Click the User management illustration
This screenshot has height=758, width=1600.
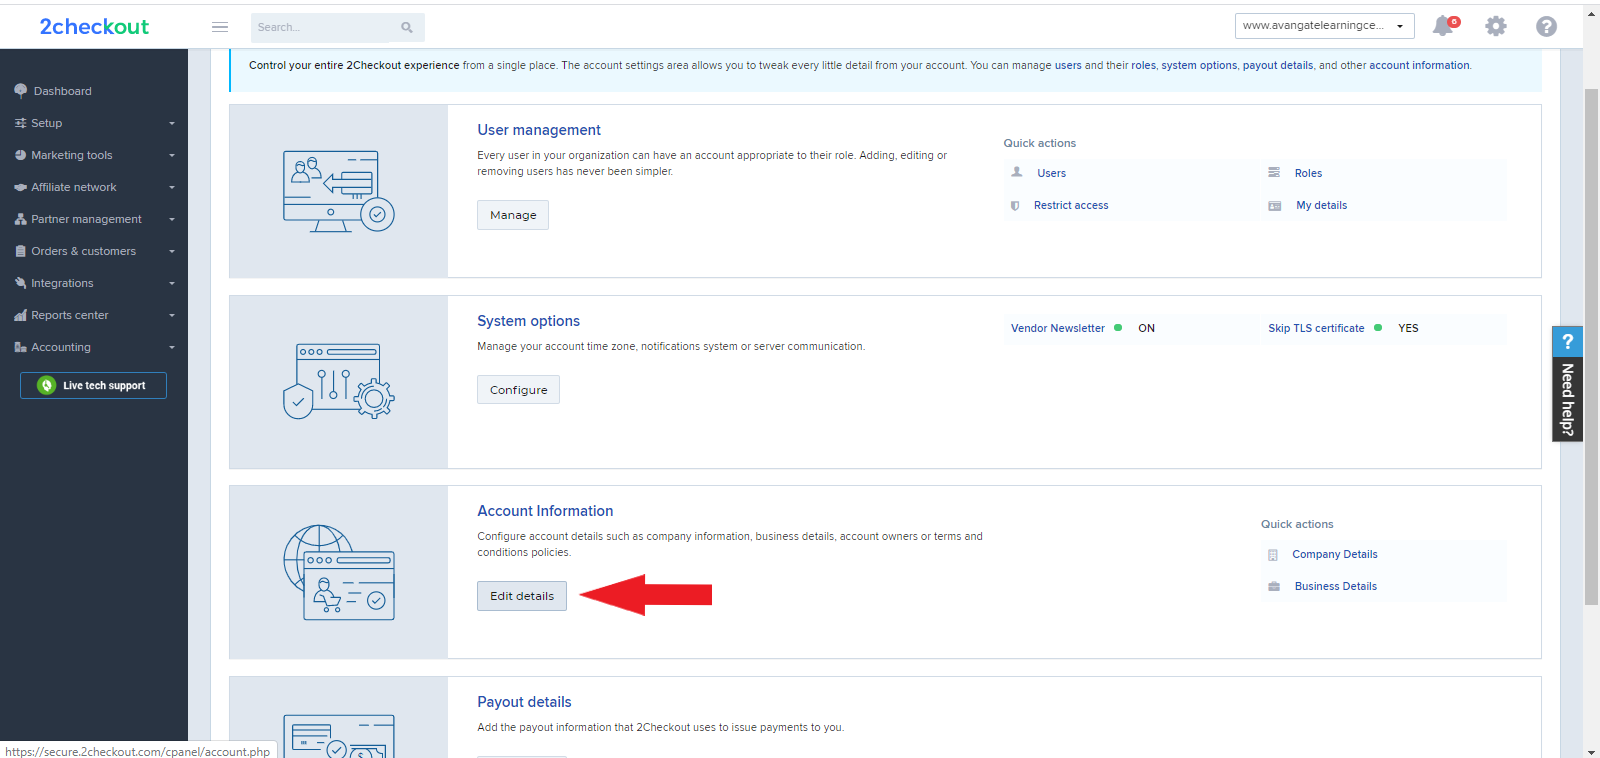click(338, 191)
